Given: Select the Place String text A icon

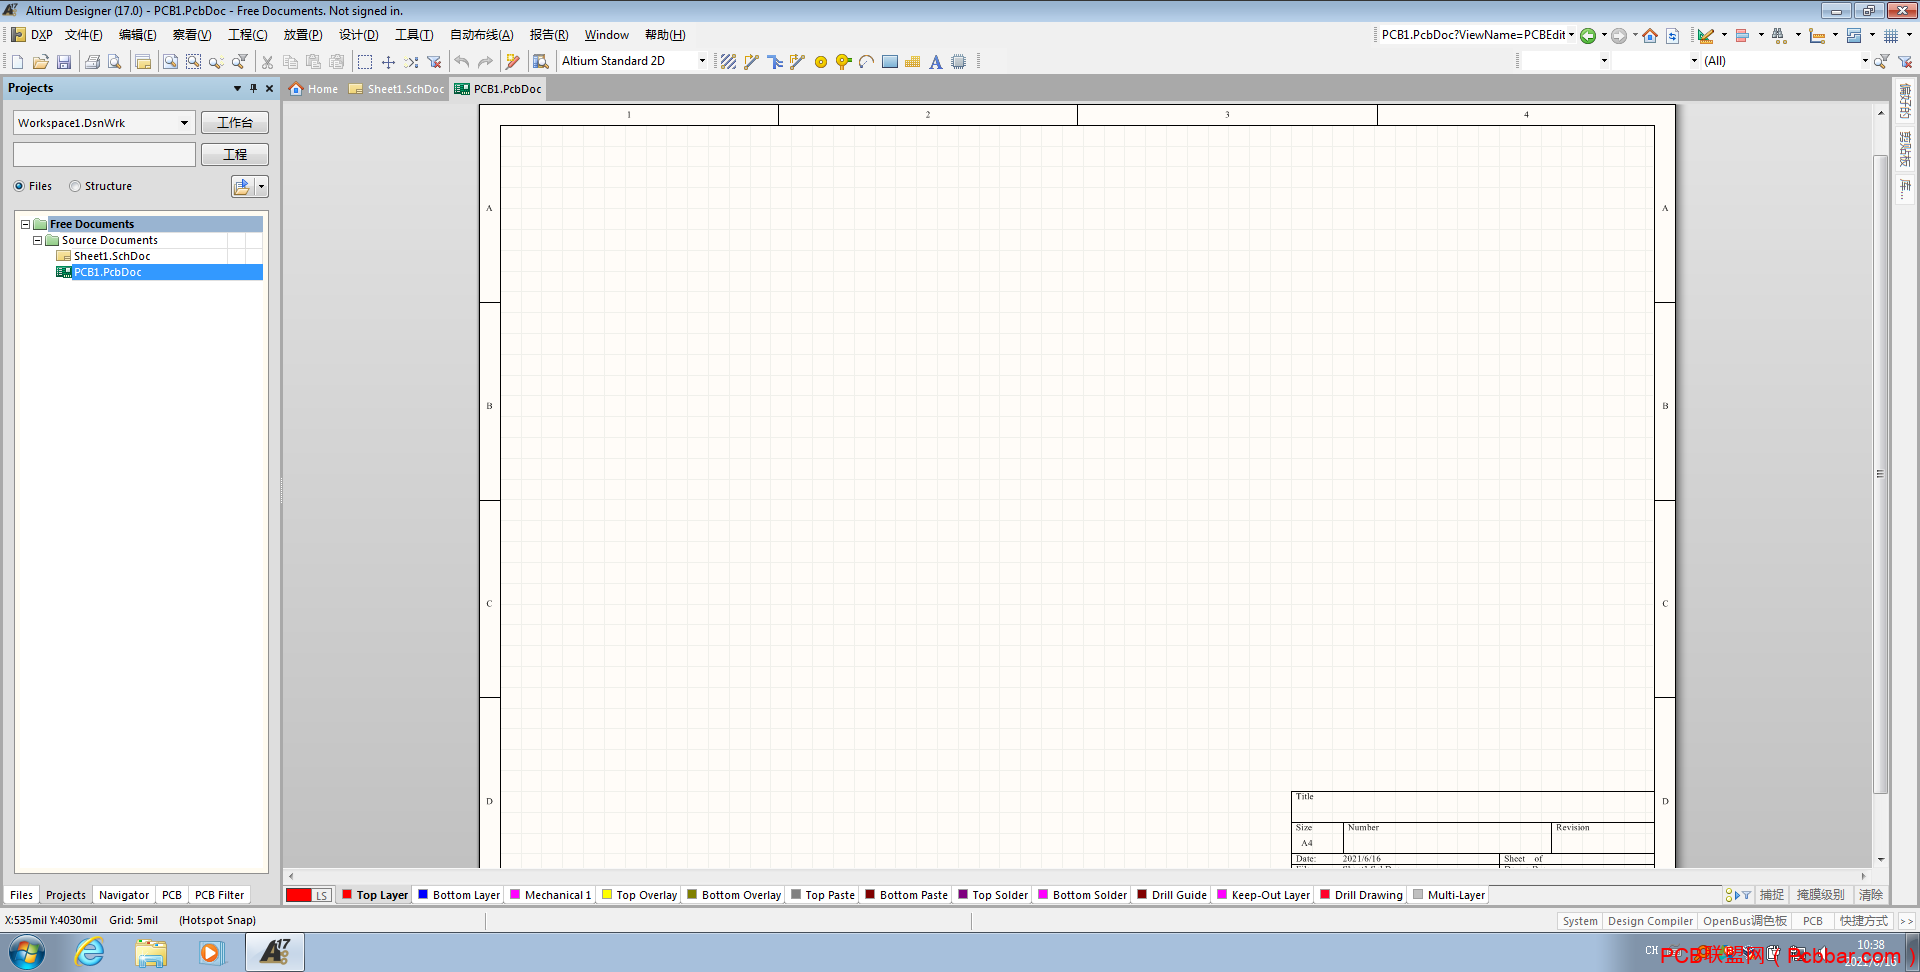Looking at the screenshot, I should point(936,62).
